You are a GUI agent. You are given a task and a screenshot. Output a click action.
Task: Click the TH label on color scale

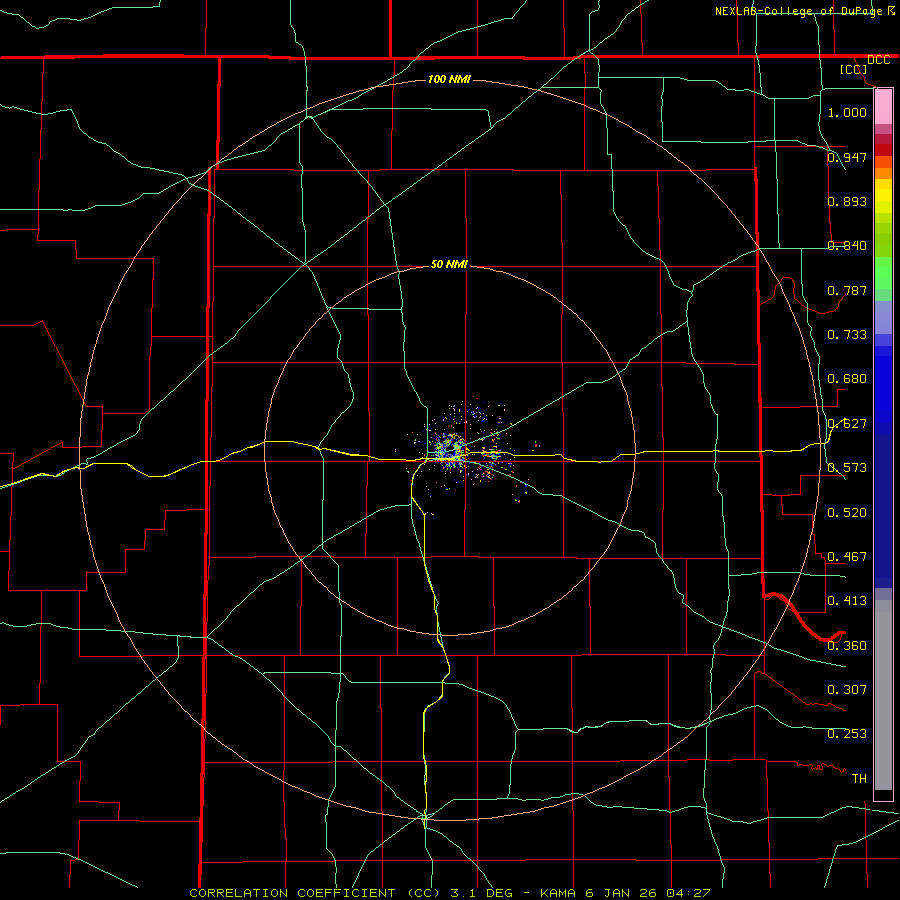point(859,778)
